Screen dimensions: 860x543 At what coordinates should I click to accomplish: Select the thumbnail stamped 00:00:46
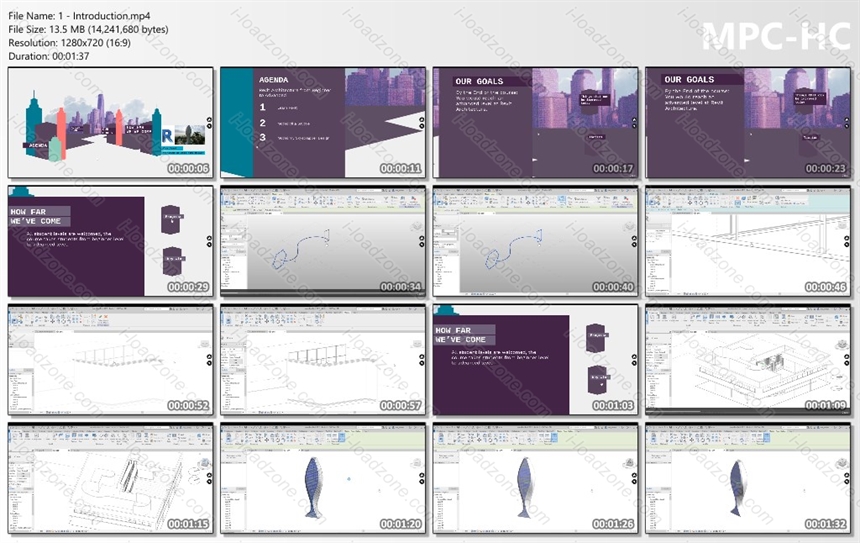[748, 241]
